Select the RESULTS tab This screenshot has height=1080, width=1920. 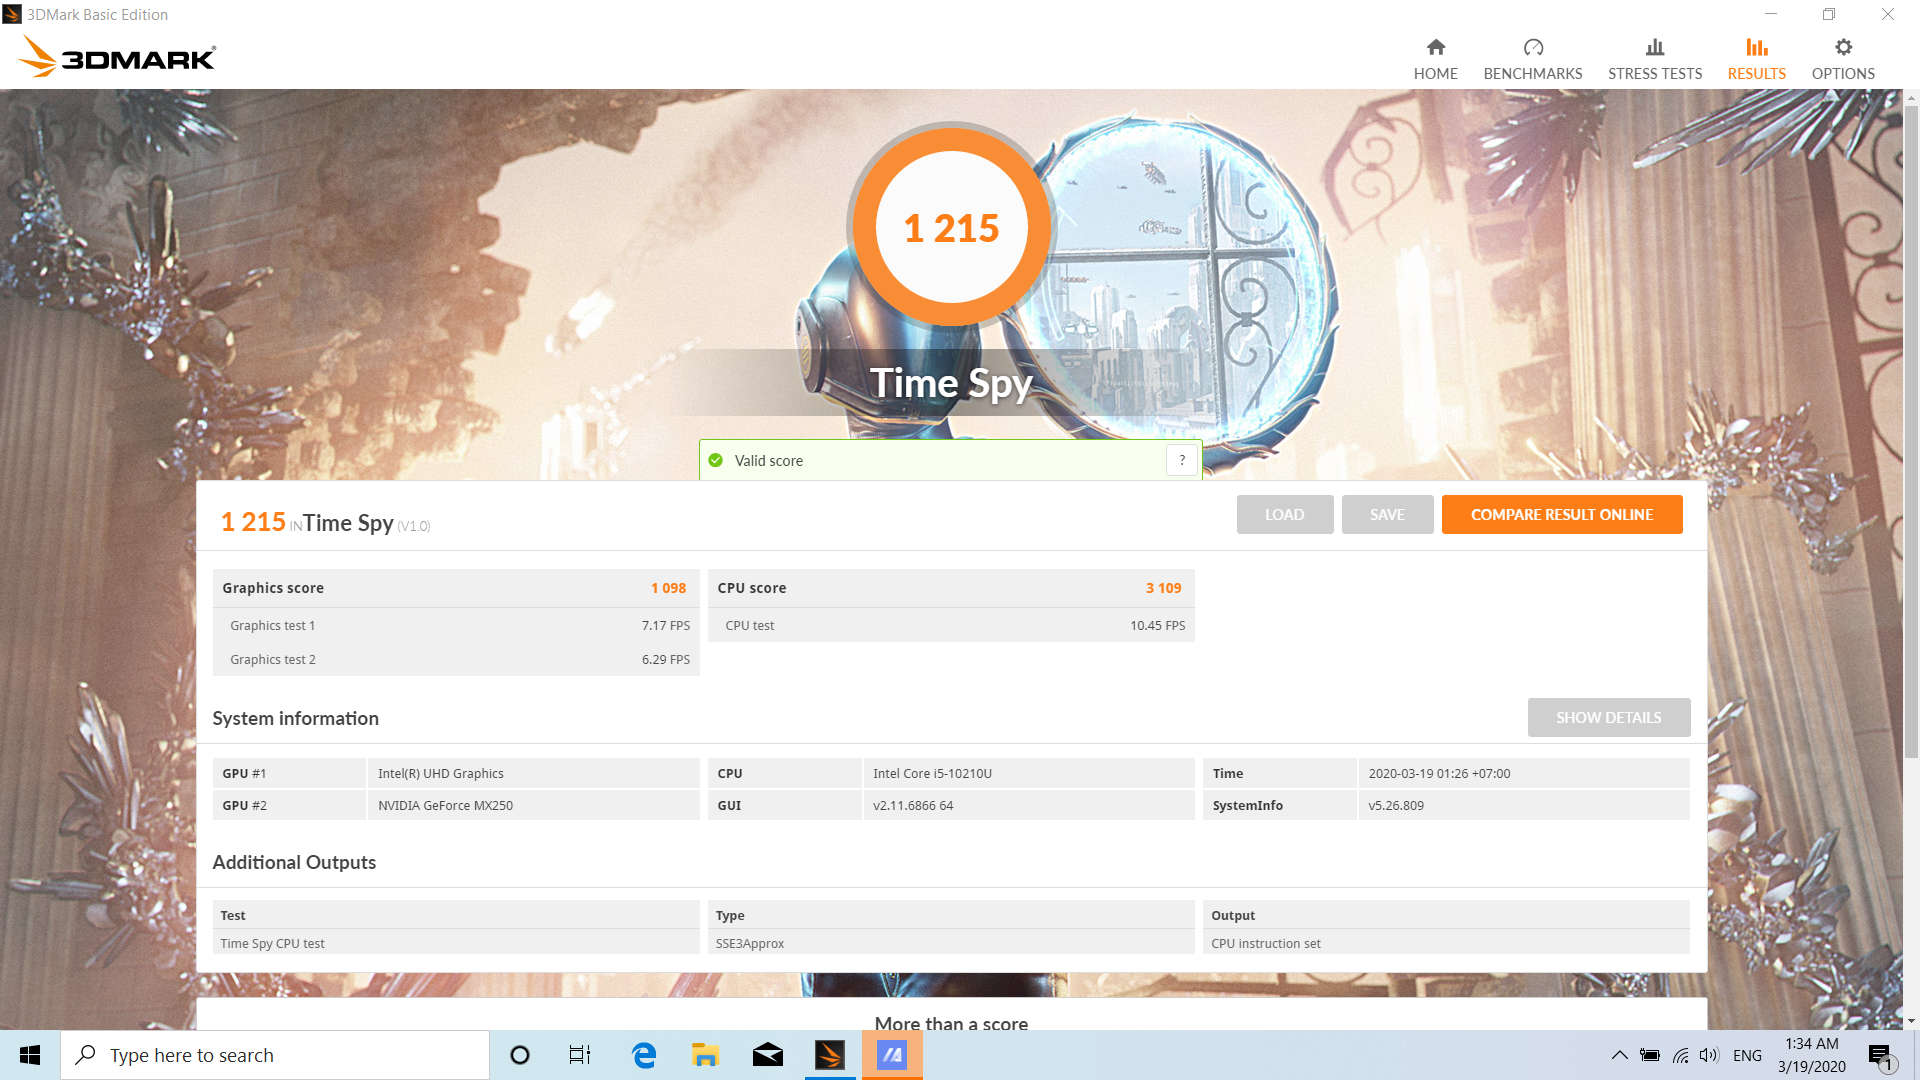click(1756, 60)
